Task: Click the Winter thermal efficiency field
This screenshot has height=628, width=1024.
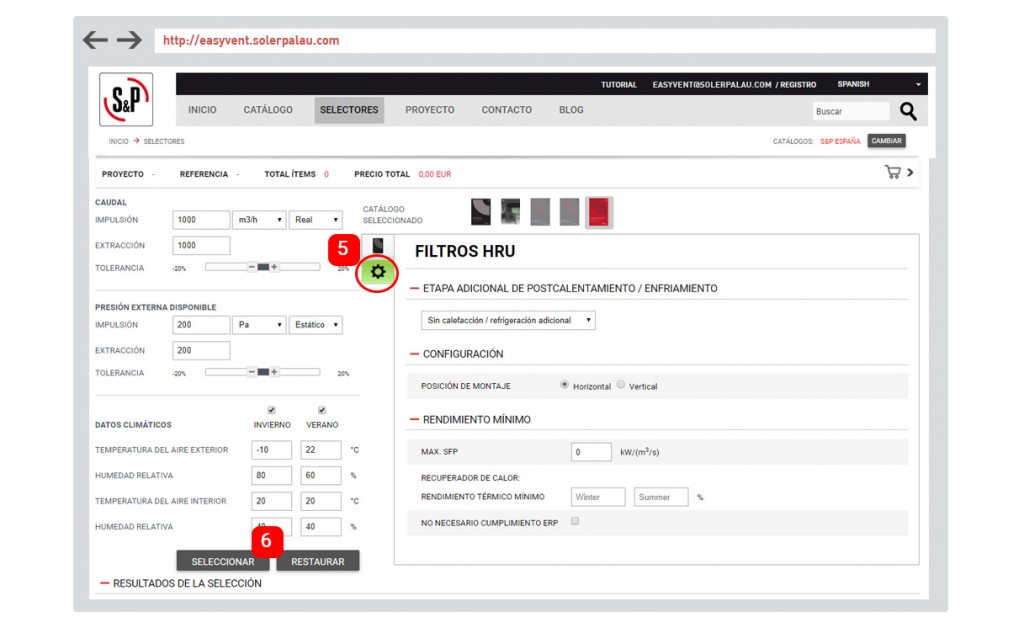Action: click(x=598, y=497)
